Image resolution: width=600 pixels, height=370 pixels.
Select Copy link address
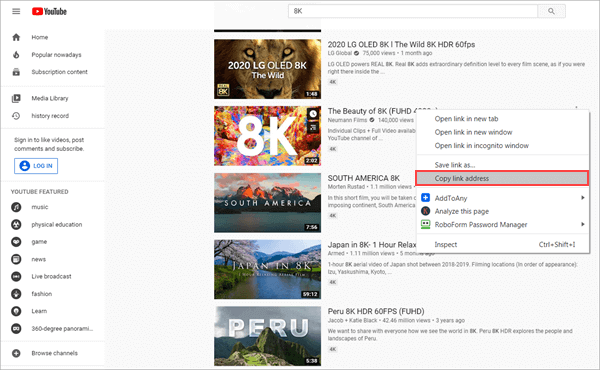coord(502,178)
